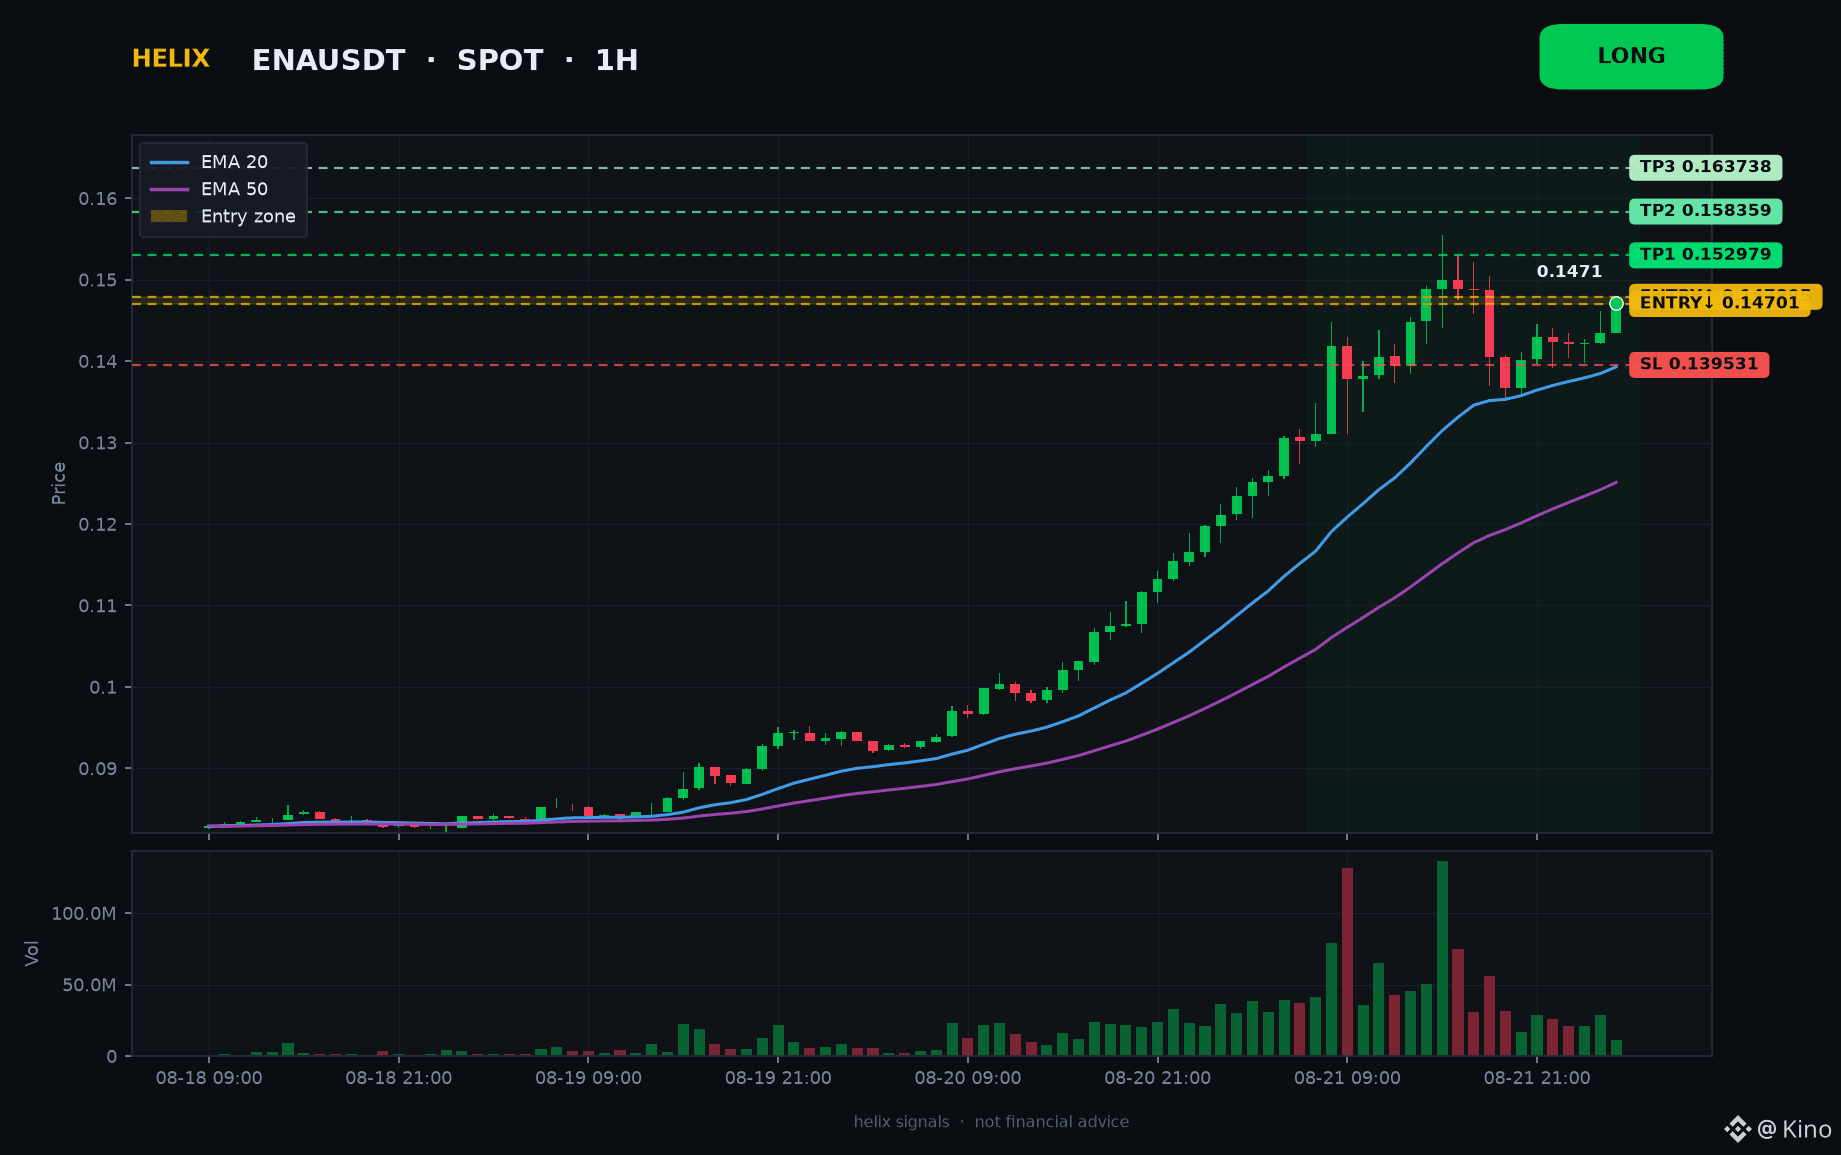Click the 100.0M volume axis label
Image resolution: width=1841 pixels, height=1155 pixels.
point(84,914)
